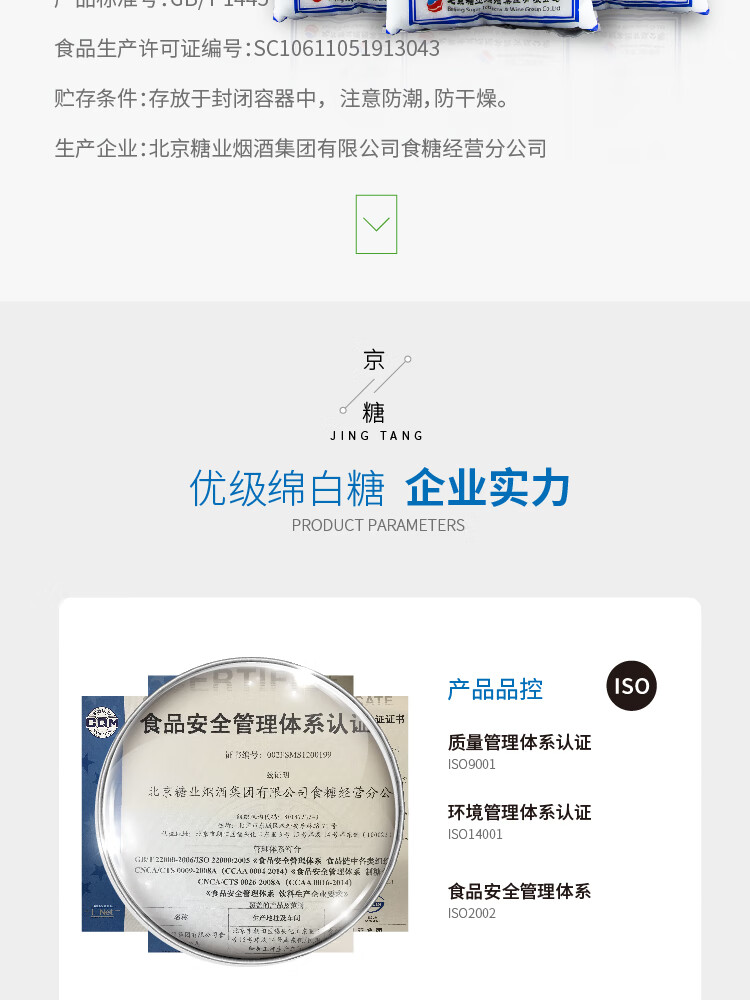Click the ISO14001 label
The width and height of the screenshot is (750, 1000).
coord(475,834)
